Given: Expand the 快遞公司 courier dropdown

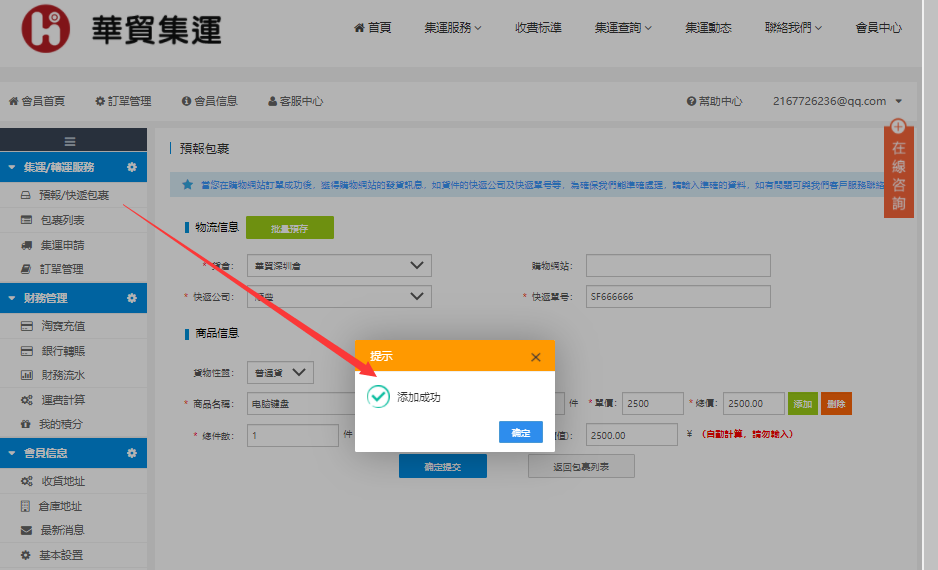Looking at the screenshot, I should coord(338,296).
